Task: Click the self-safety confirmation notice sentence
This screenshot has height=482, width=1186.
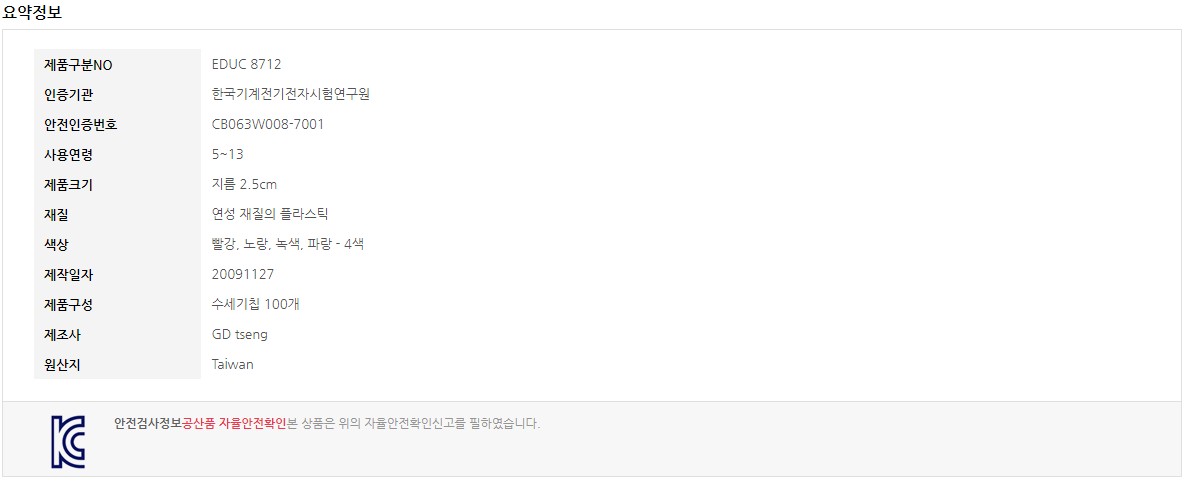Action: pos(414,423)
